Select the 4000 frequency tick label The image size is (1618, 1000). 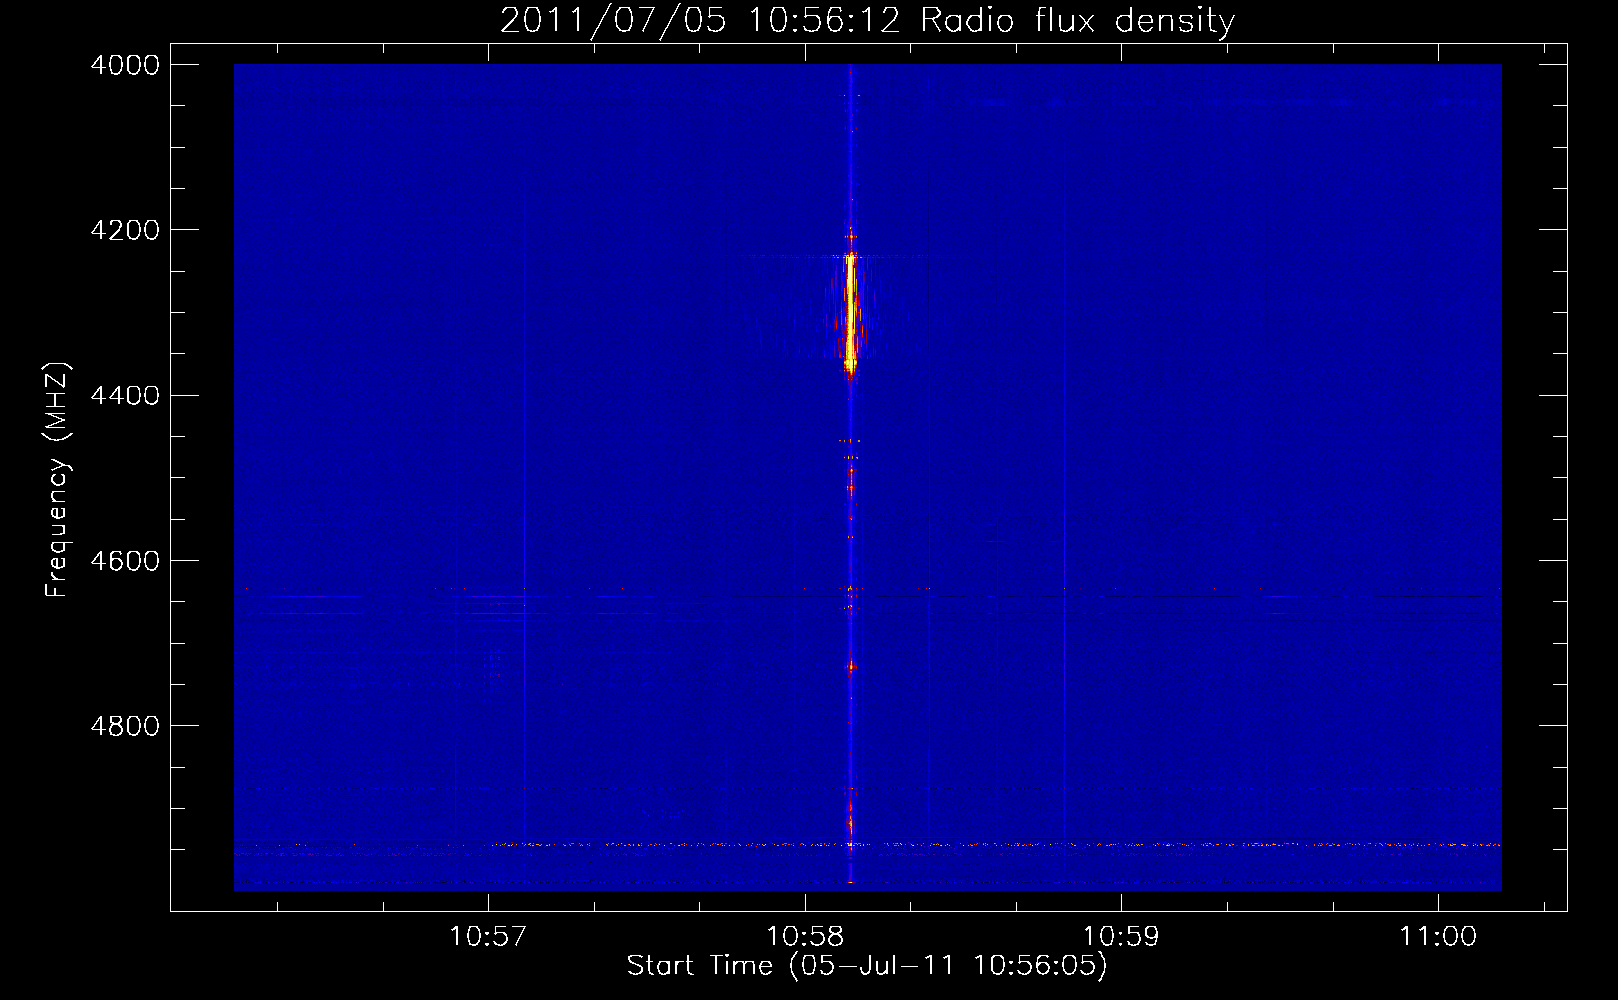125,65
